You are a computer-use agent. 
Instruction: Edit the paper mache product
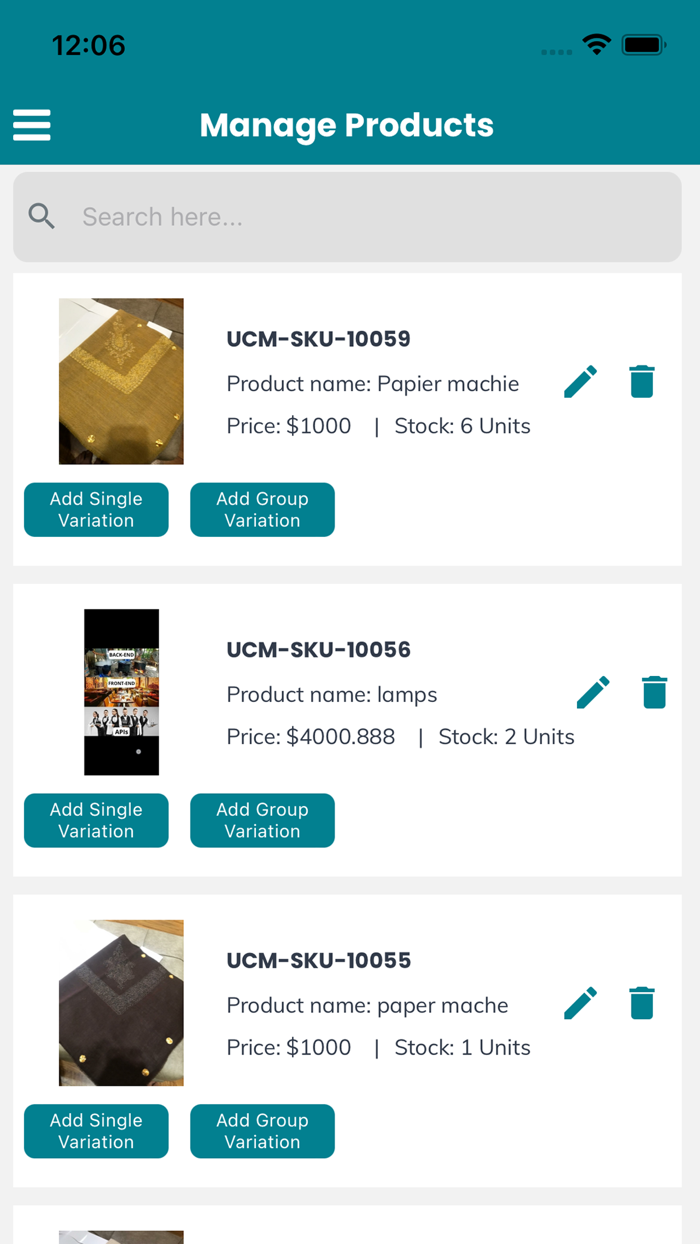pos(580,1002)
